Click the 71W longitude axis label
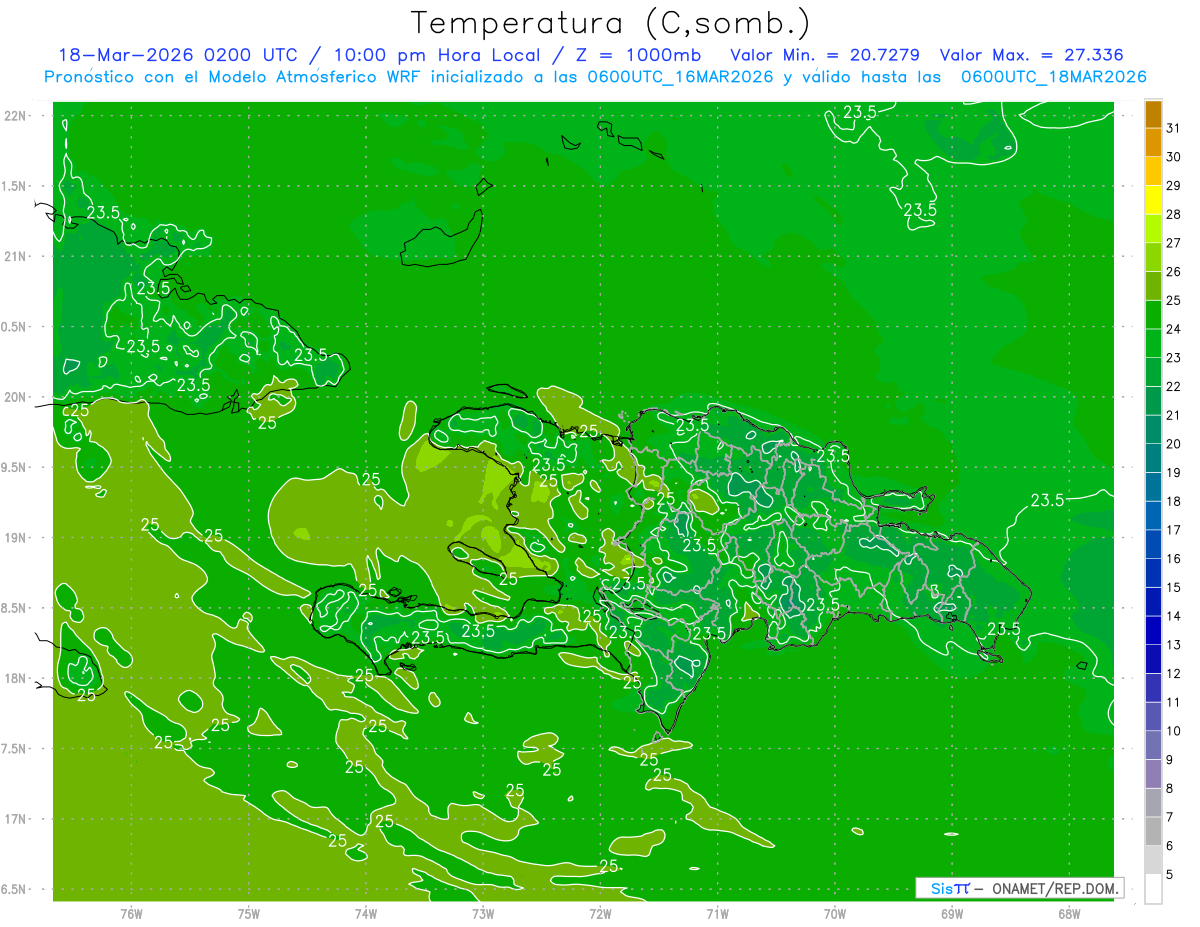1200x927 pixels. coord(717,913)
